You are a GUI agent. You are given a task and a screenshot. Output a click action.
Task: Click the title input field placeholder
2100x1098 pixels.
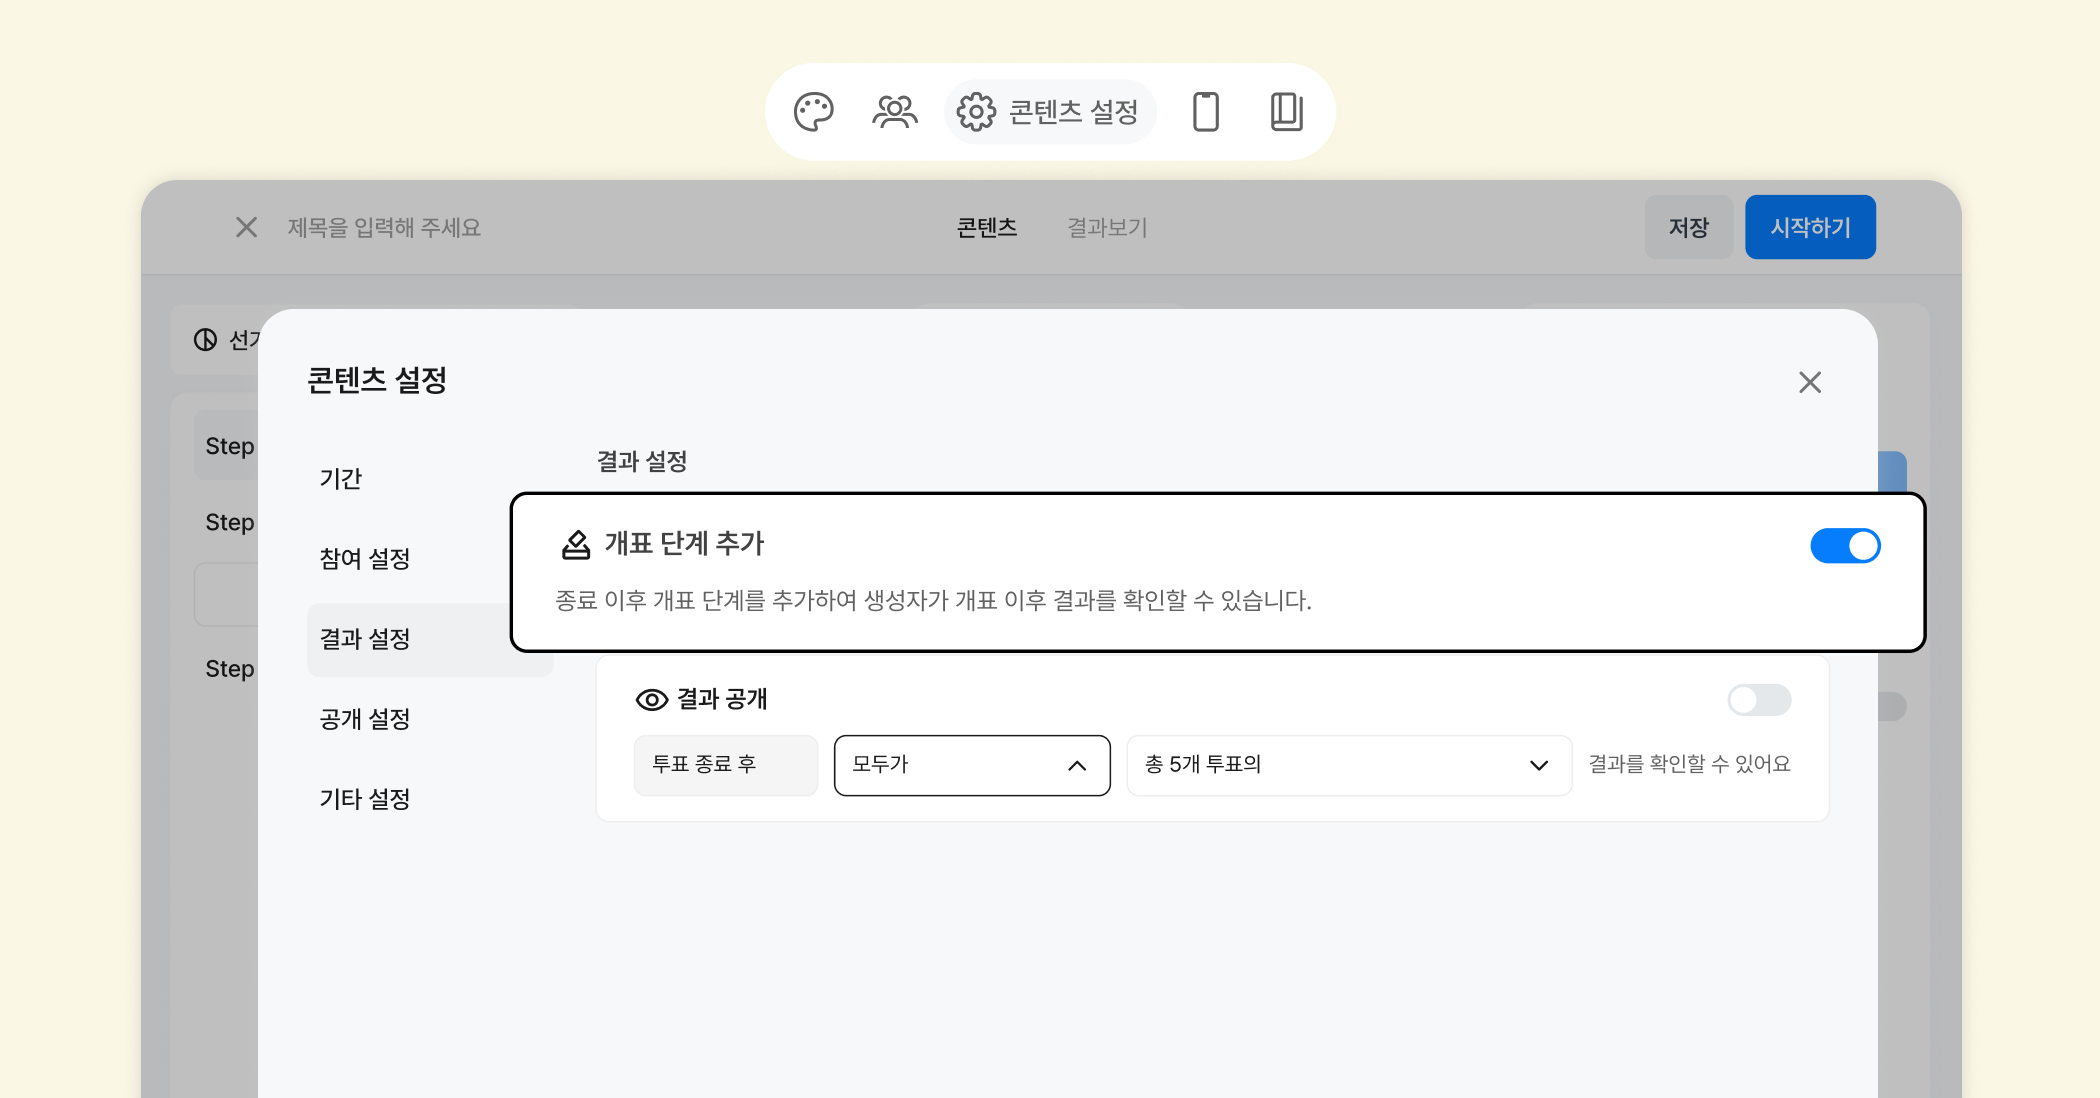point(384,228)
